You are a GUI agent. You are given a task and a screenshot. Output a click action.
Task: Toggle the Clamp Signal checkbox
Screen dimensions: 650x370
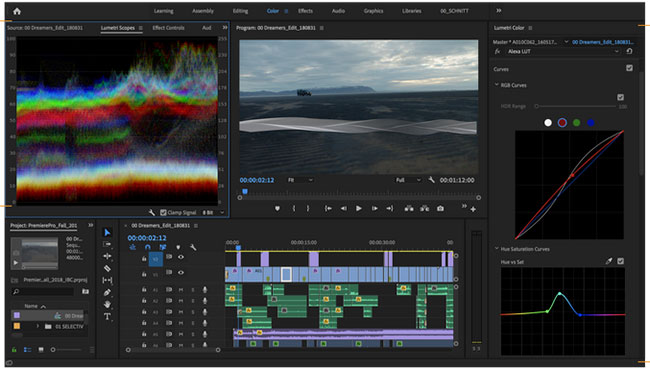tap(163, 212)
